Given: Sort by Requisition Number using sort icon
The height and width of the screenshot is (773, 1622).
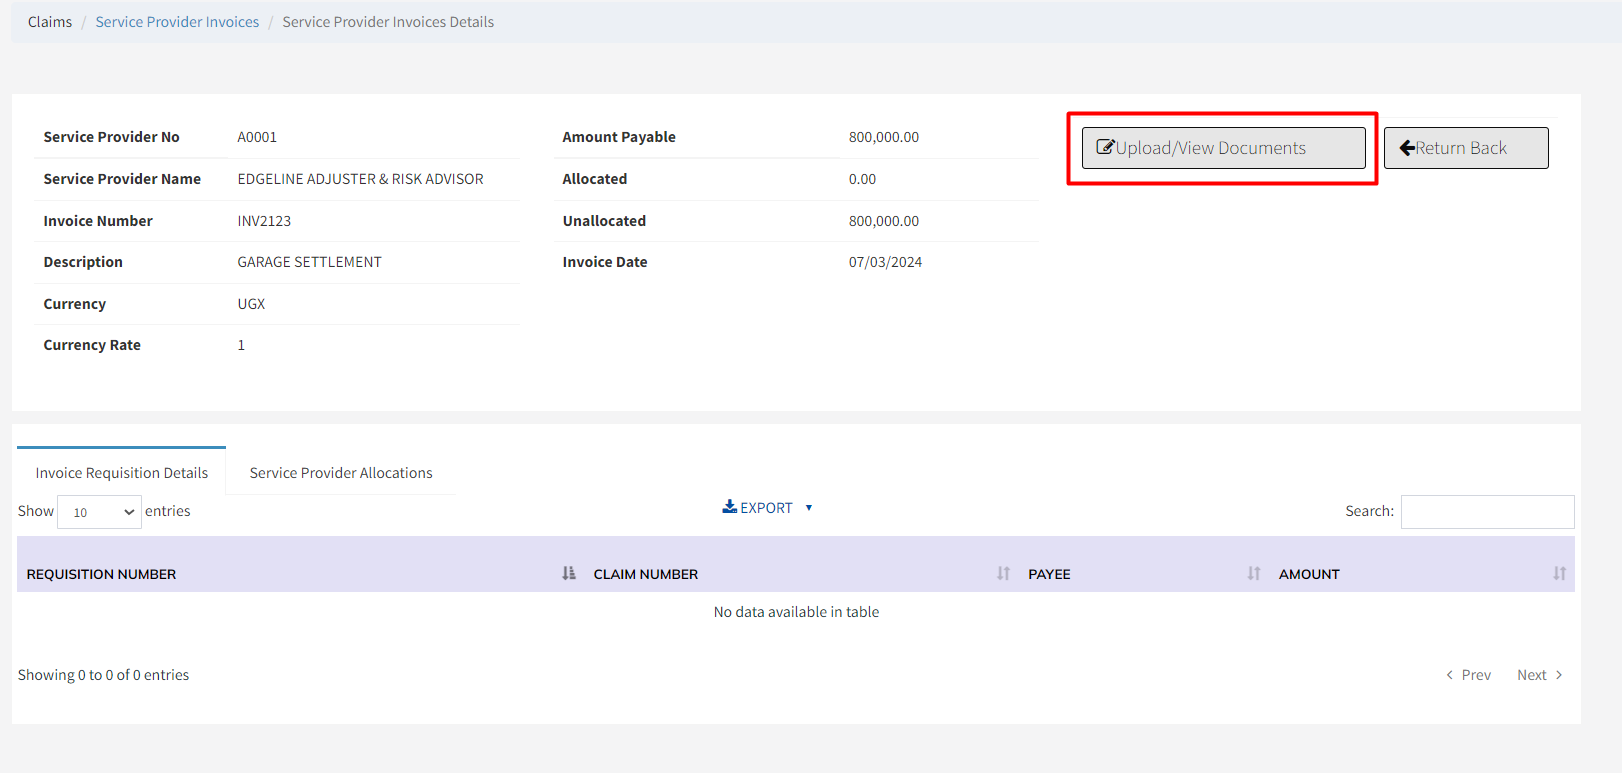Looking at the screenshot, I should pyautogui.click(x=569, y=573).
